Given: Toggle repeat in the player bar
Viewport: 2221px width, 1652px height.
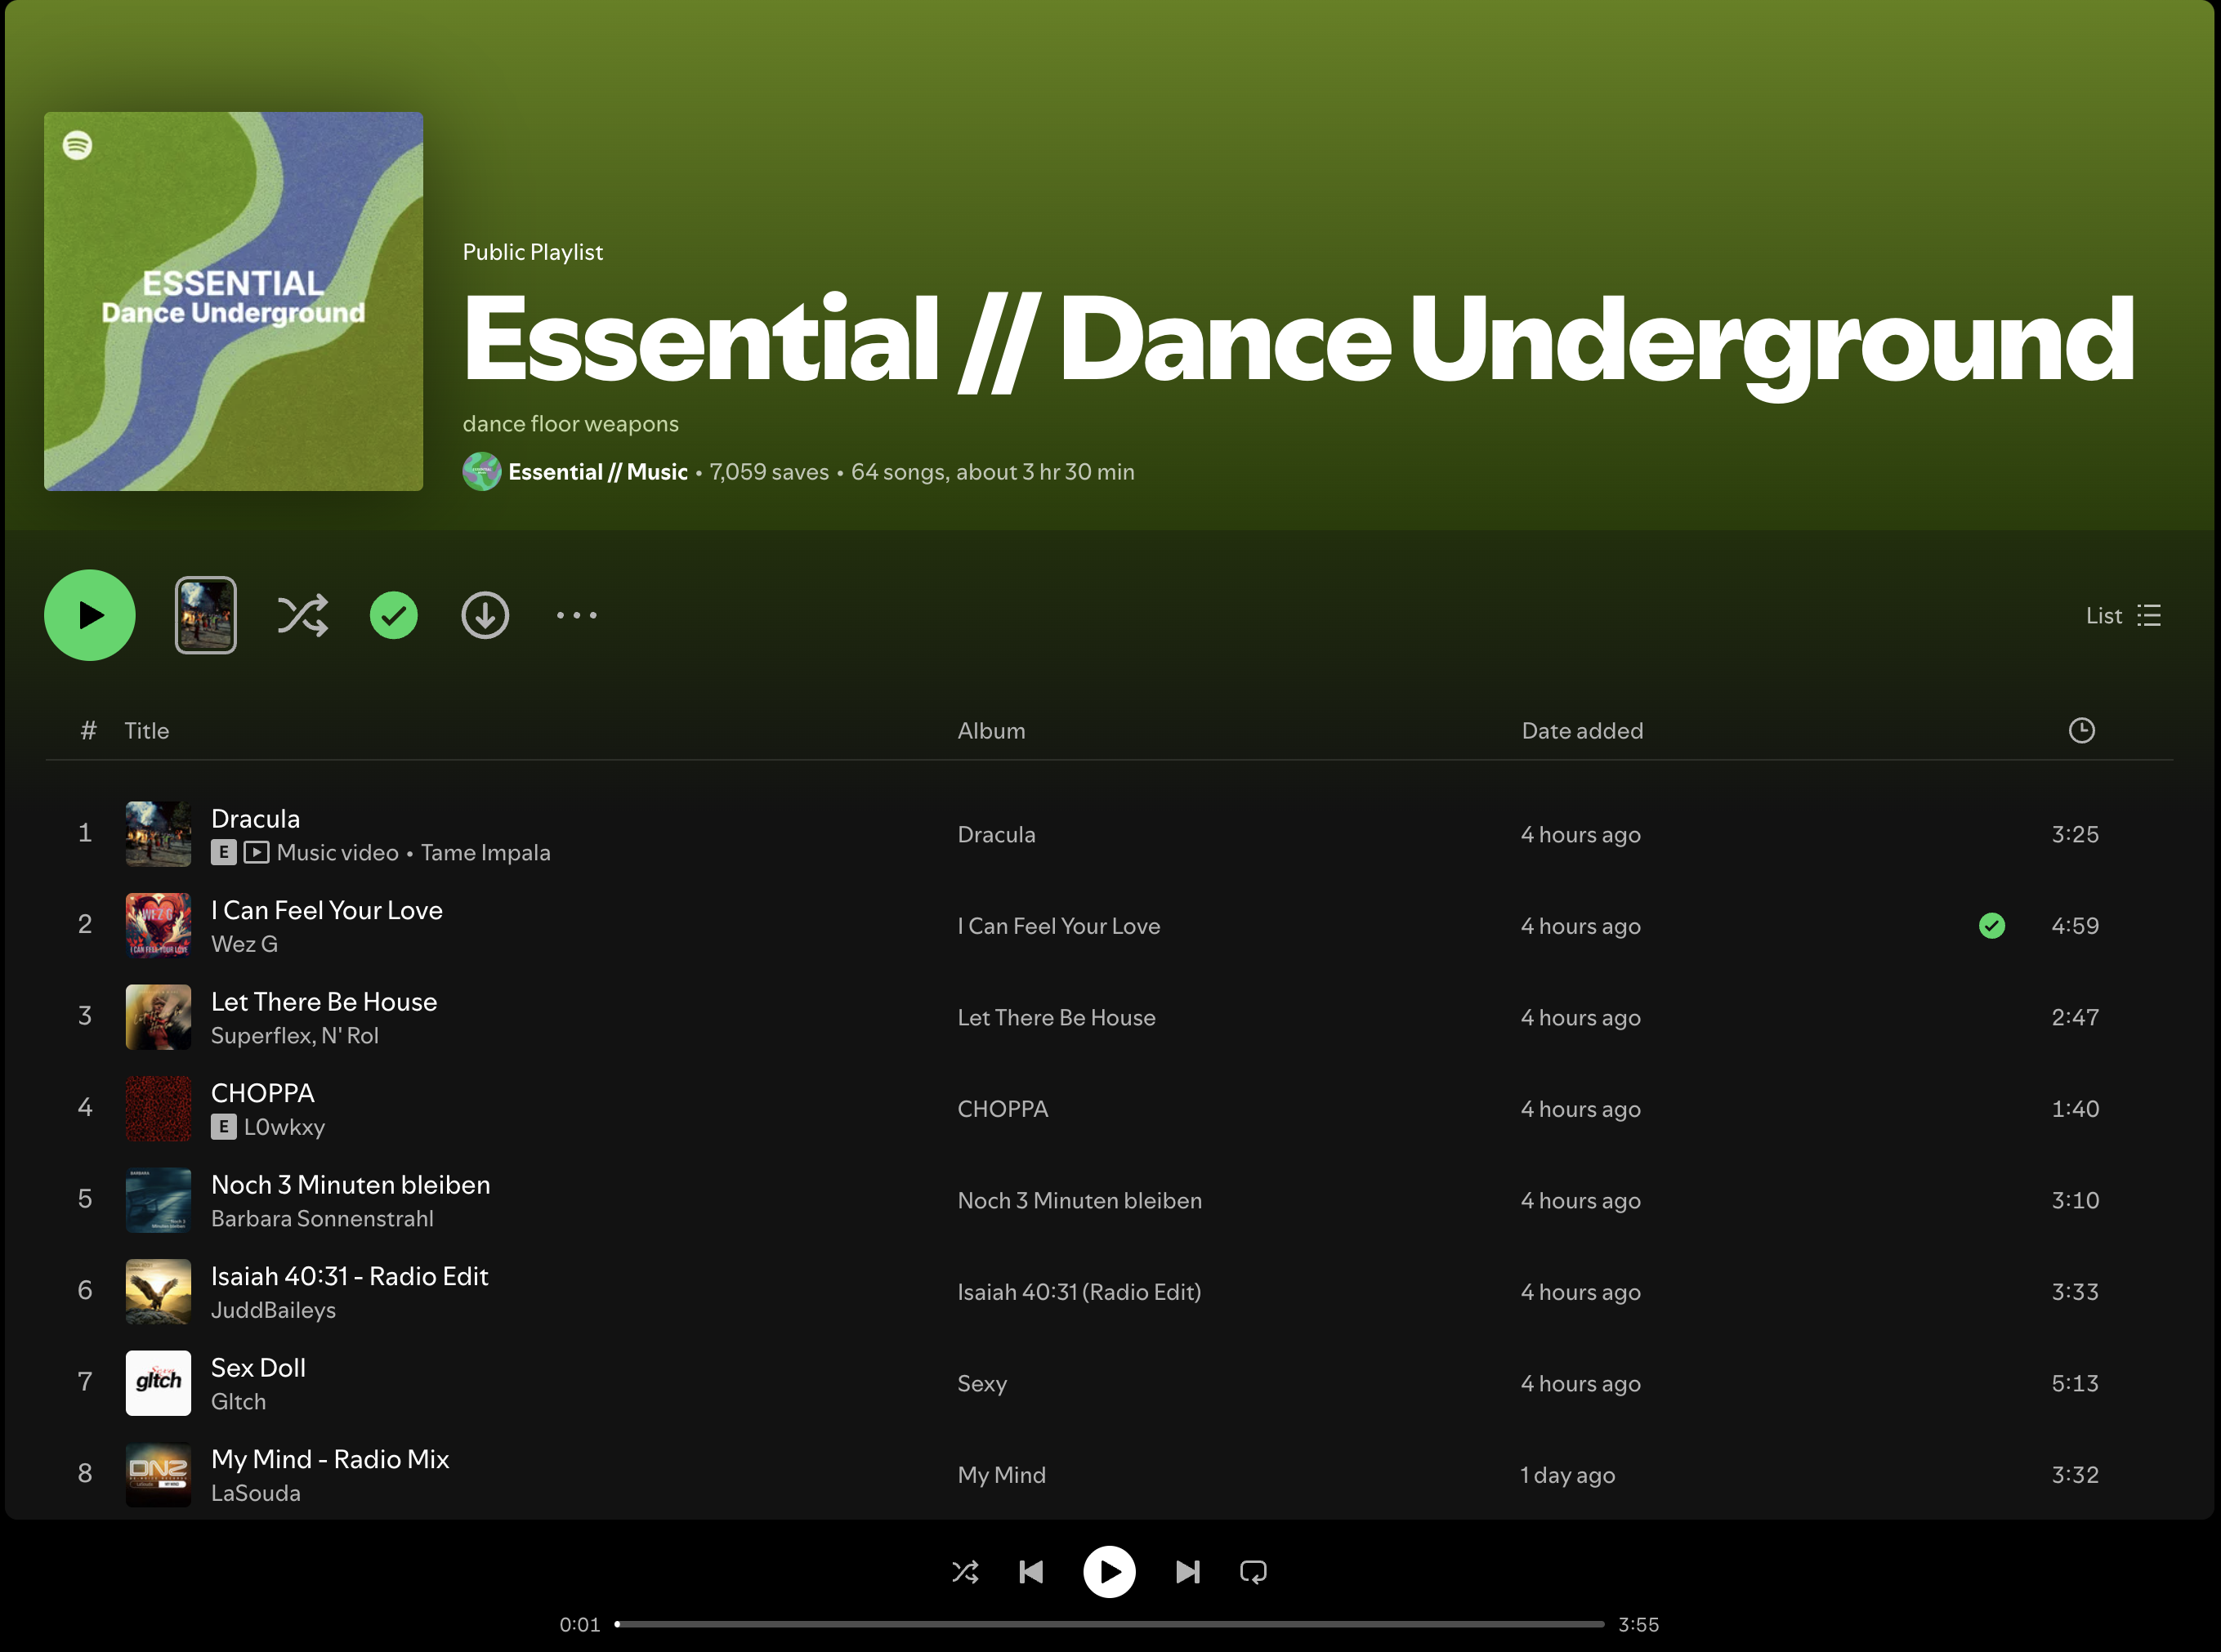Looking at the screenshot, I should 1253,1572.
